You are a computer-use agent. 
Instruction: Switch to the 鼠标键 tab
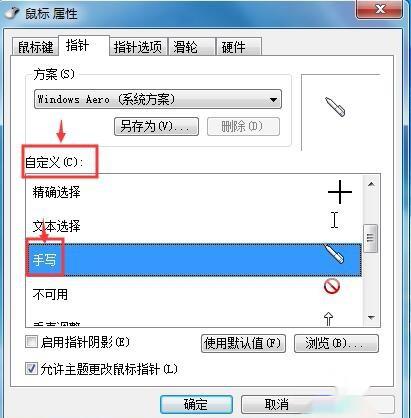tap(35, 47)
